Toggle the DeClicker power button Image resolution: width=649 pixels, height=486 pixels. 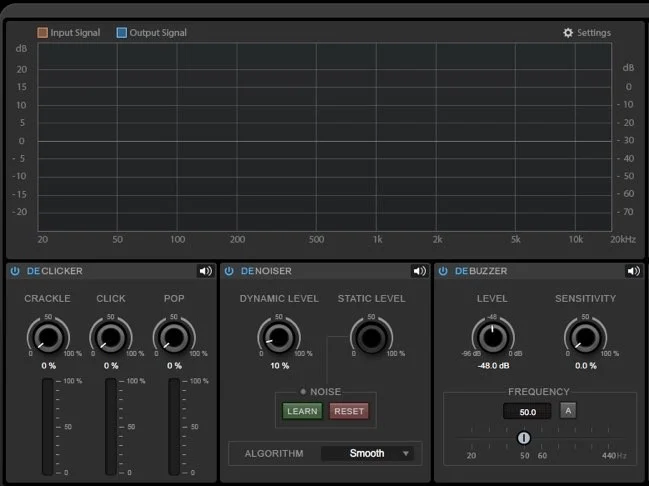15,271
